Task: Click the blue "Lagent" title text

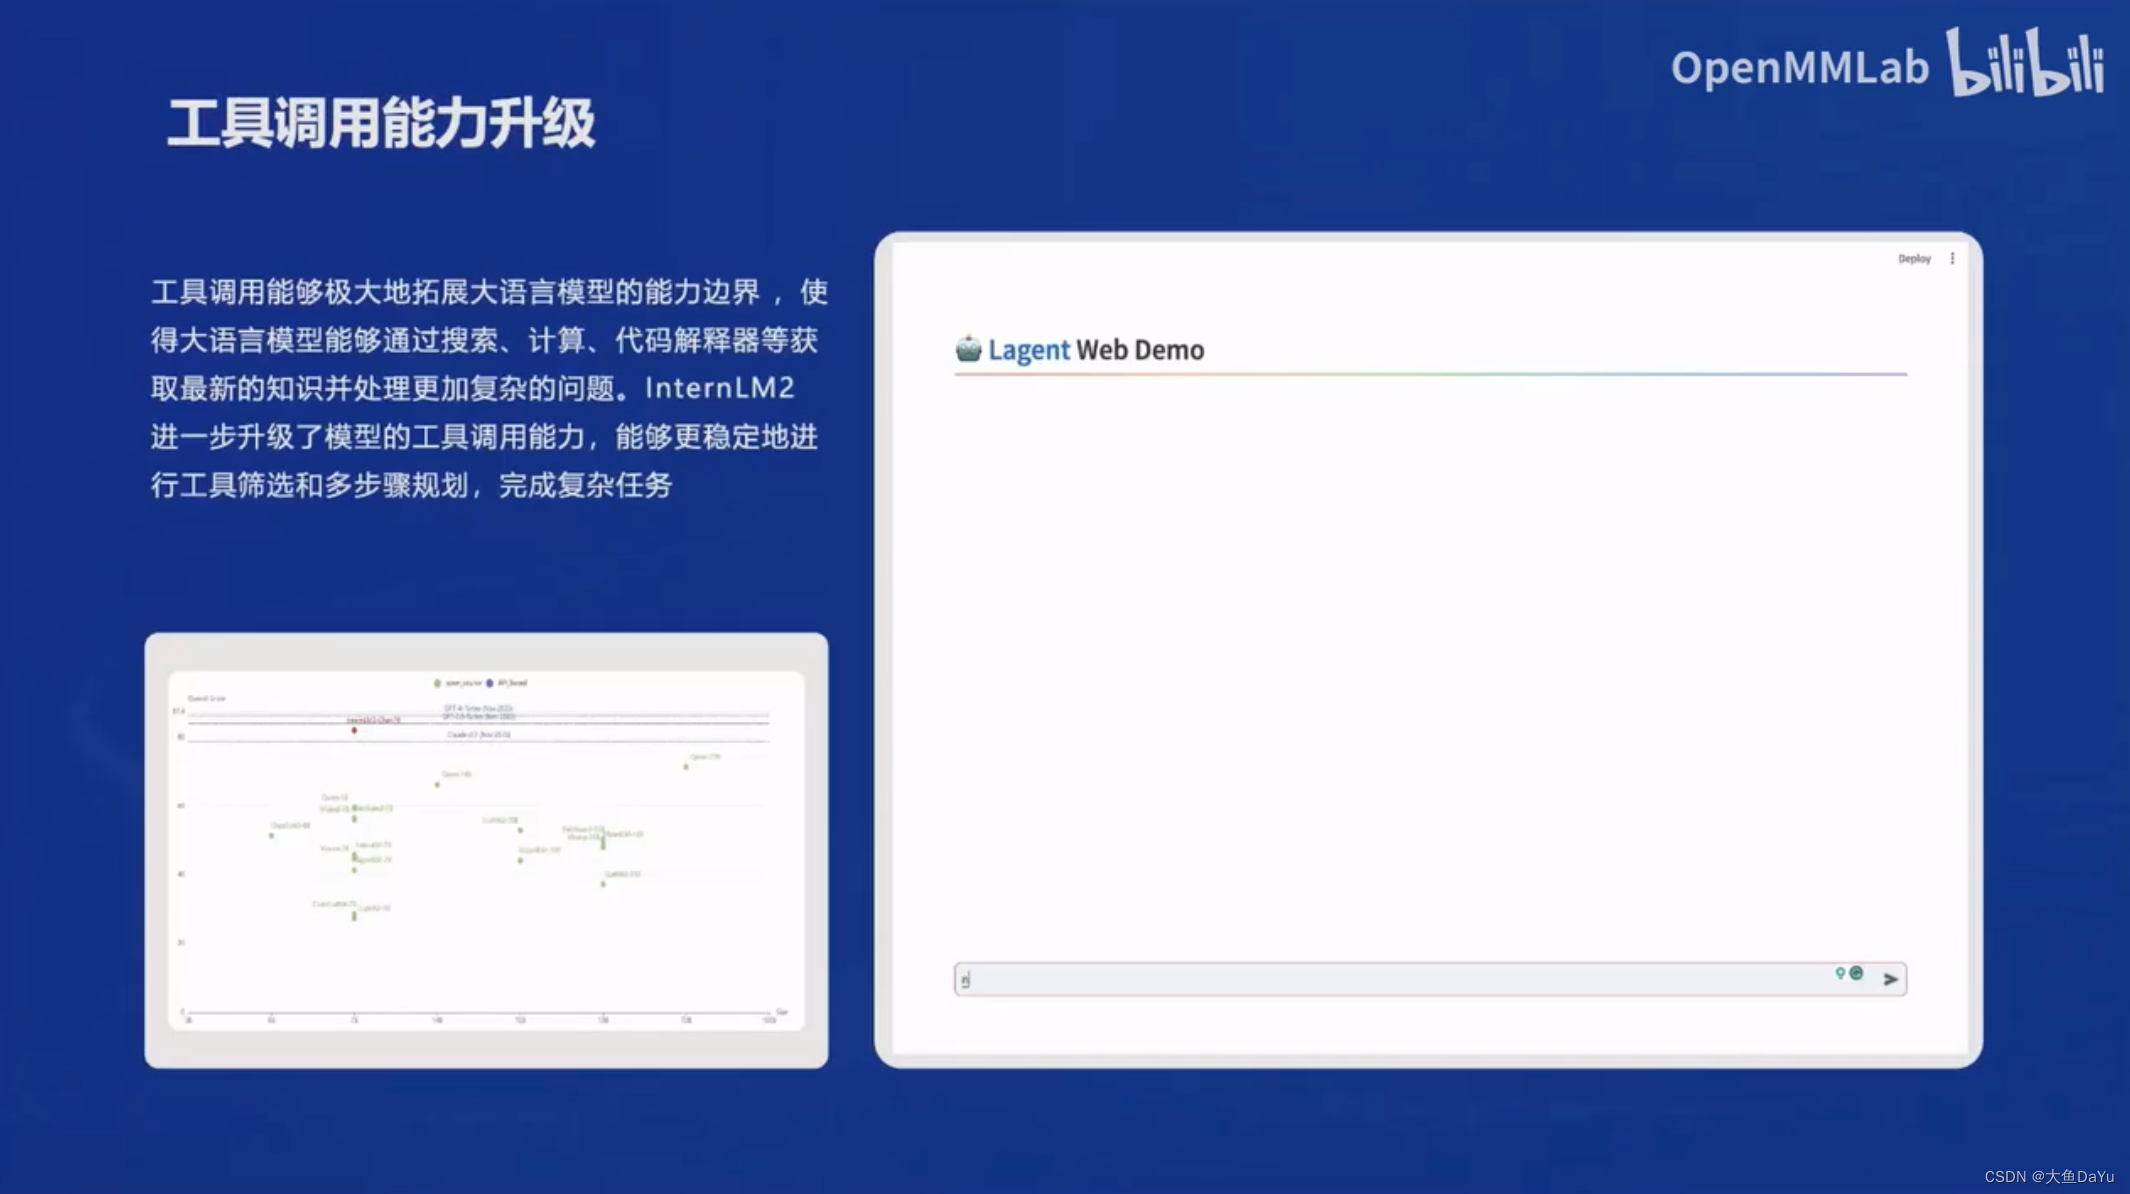Action: [1028, 350]
